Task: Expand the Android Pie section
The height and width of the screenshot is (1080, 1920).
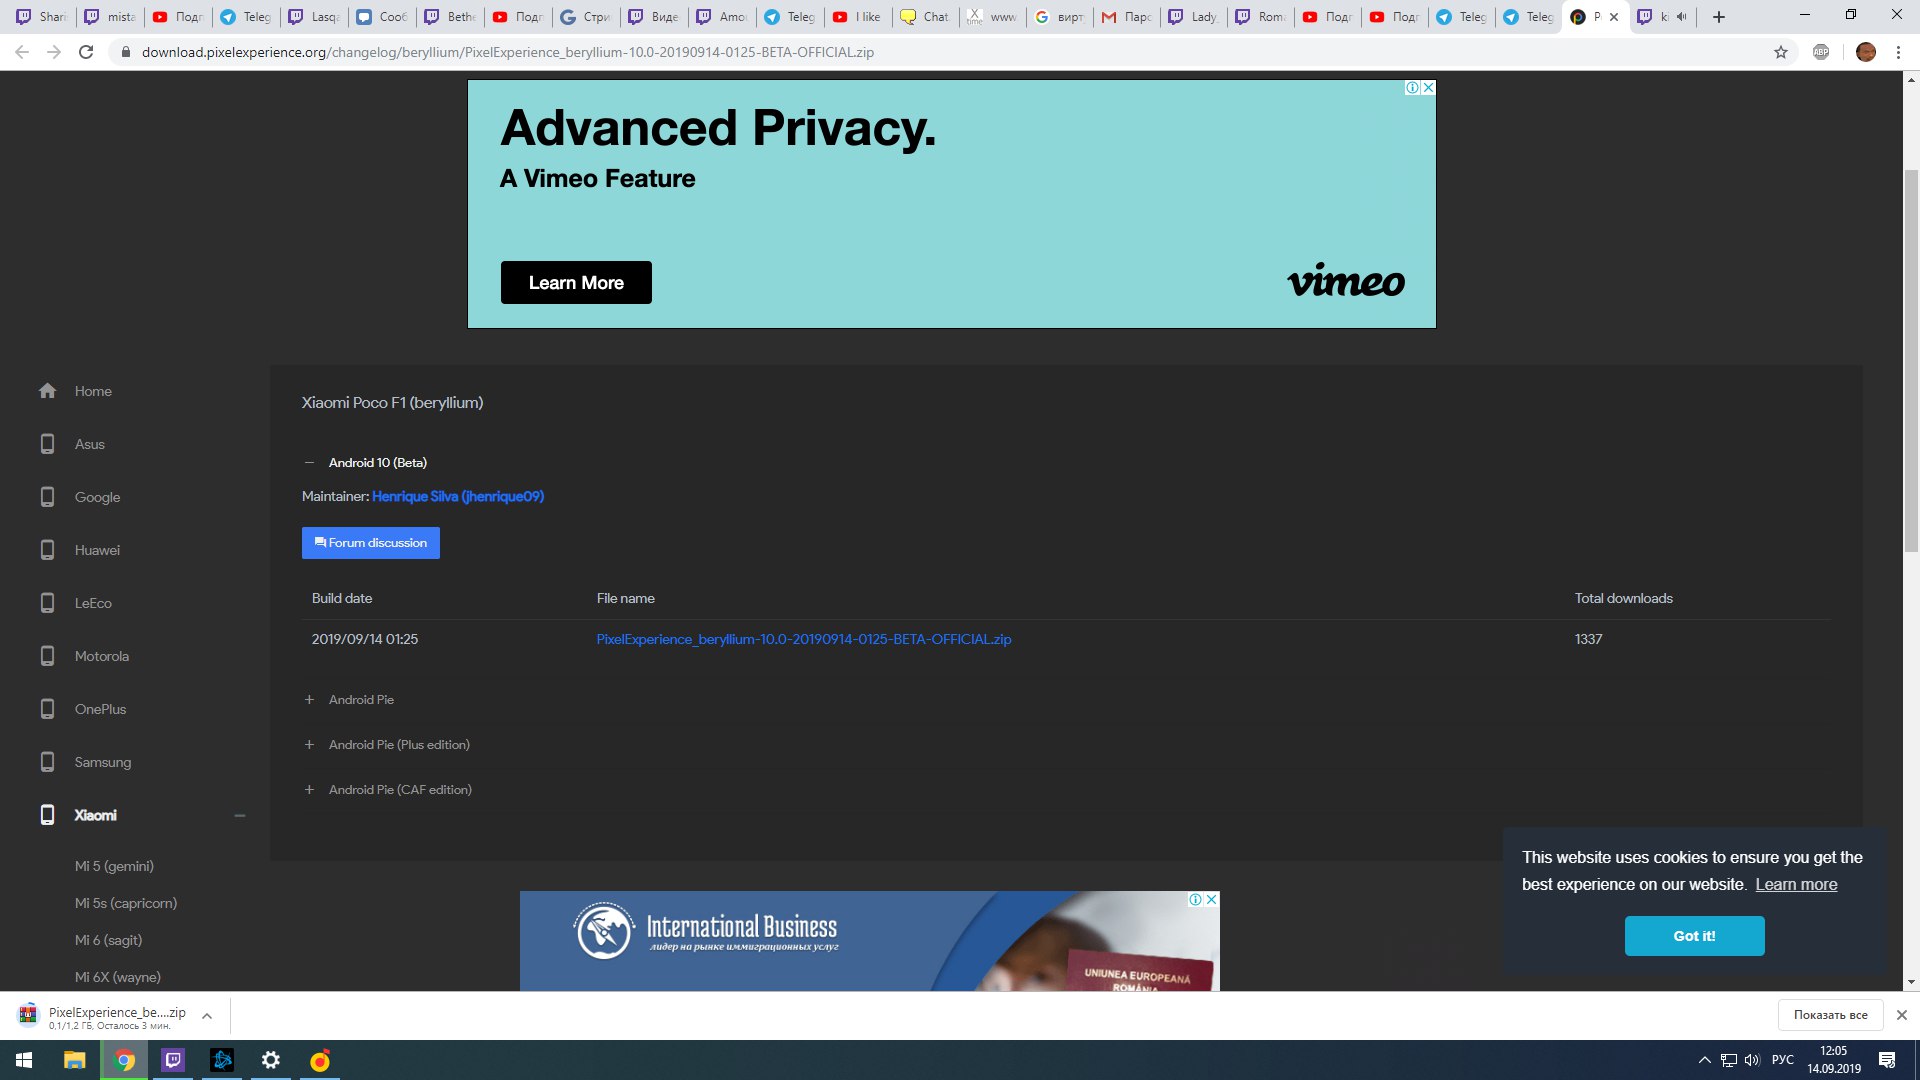Action: tap(309, 700)
